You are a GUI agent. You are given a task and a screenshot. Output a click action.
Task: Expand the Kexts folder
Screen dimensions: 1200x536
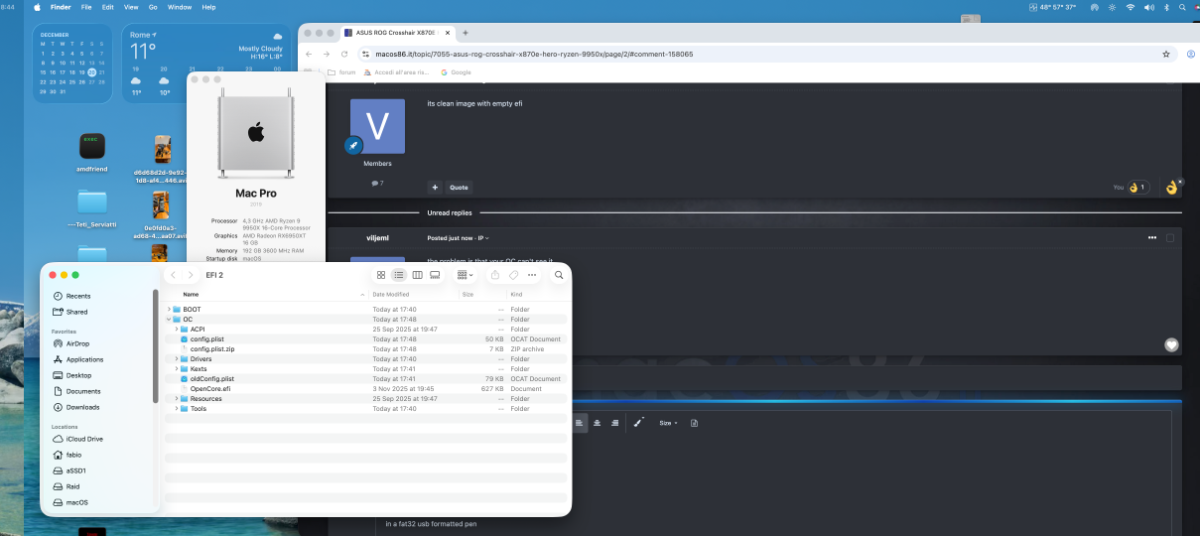pos(176,369)
